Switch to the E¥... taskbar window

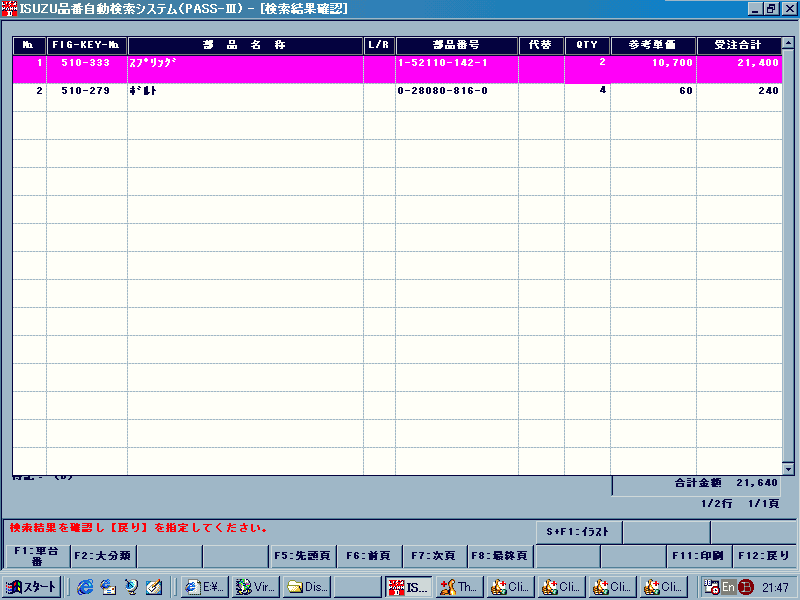[205, 587]
